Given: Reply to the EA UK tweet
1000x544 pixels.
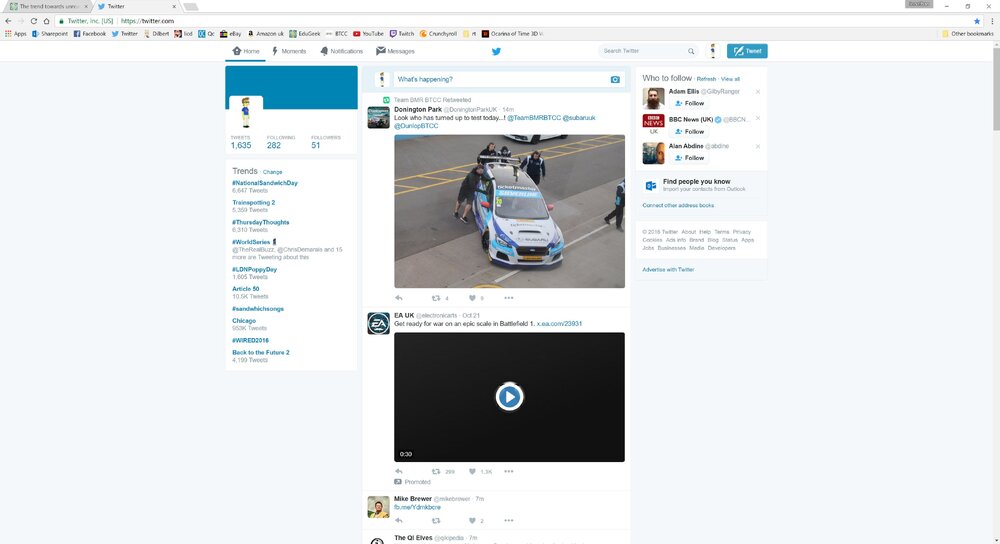Looking at the screenshot, I should 399,471.
